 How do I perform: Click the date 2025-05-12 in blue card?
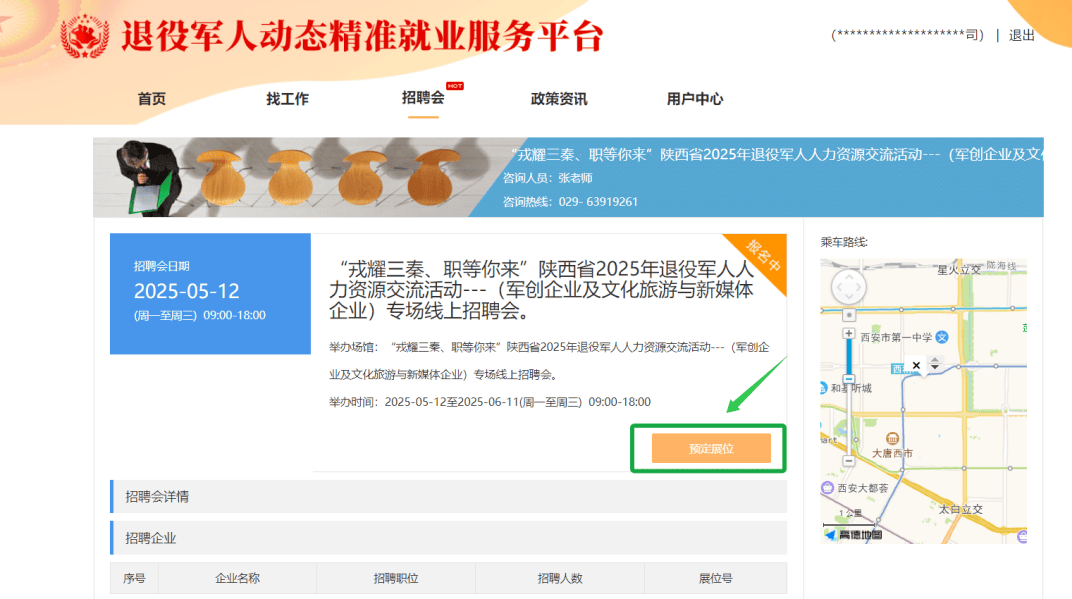(187, 291)
